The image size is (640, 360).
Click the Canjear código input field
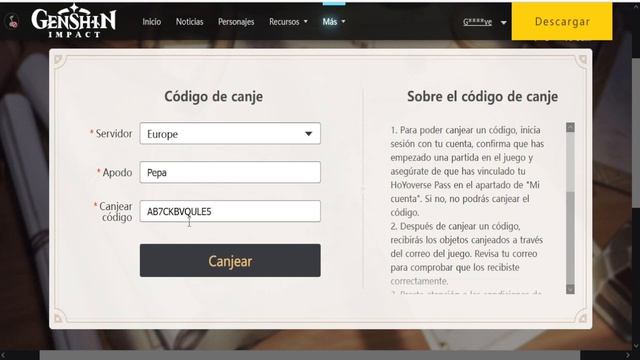point(230,211)
